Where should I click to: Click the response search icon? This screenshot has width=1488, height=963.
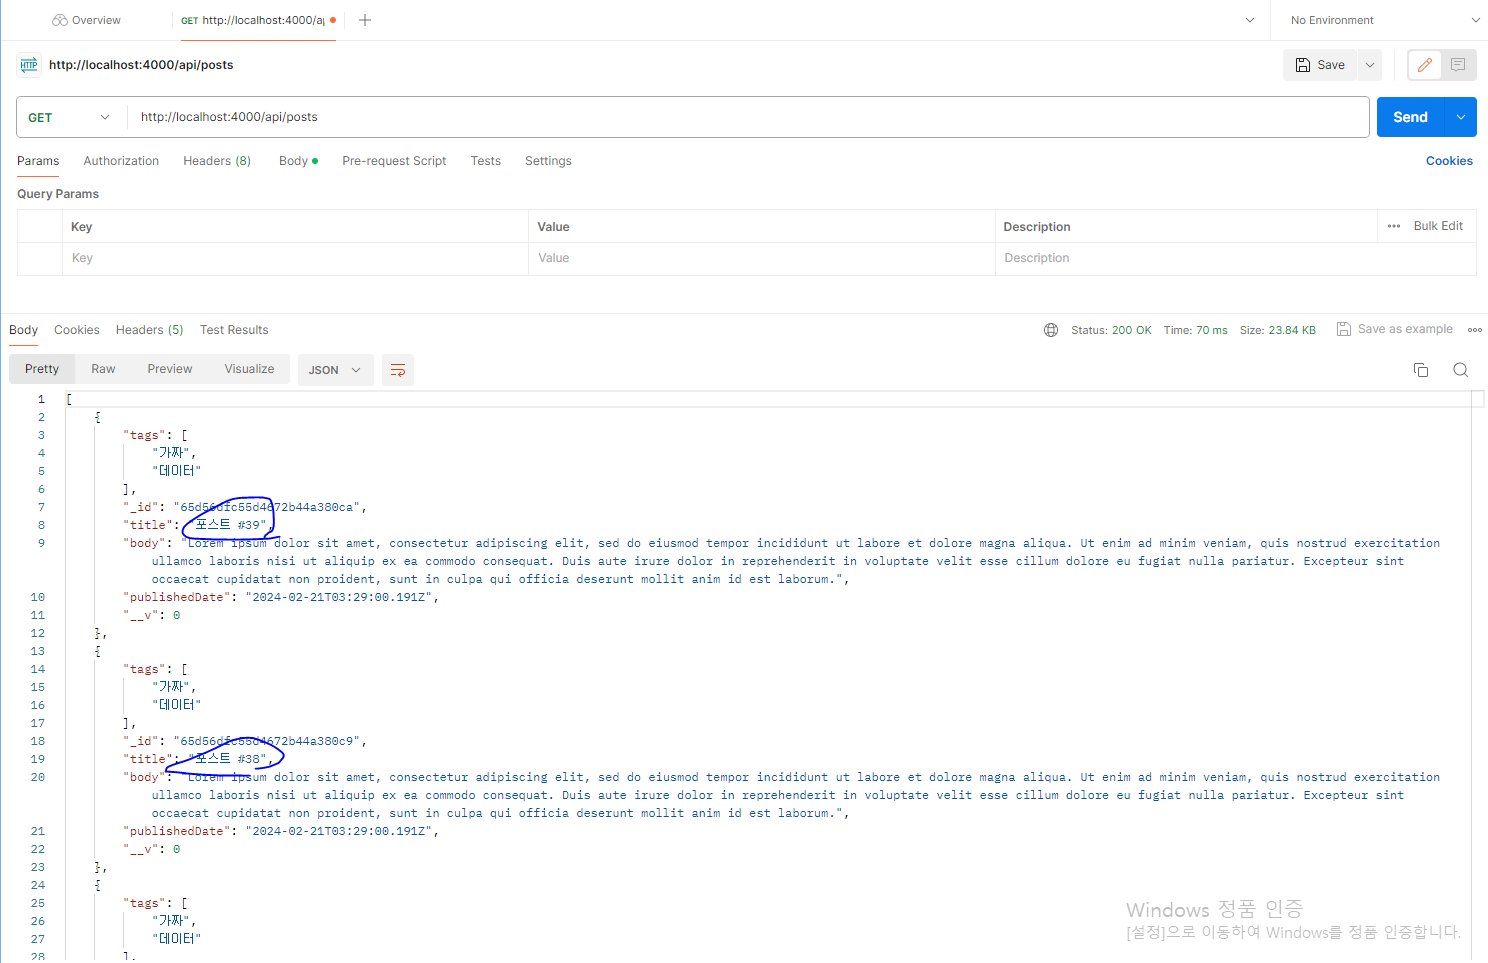point(1461,370)
